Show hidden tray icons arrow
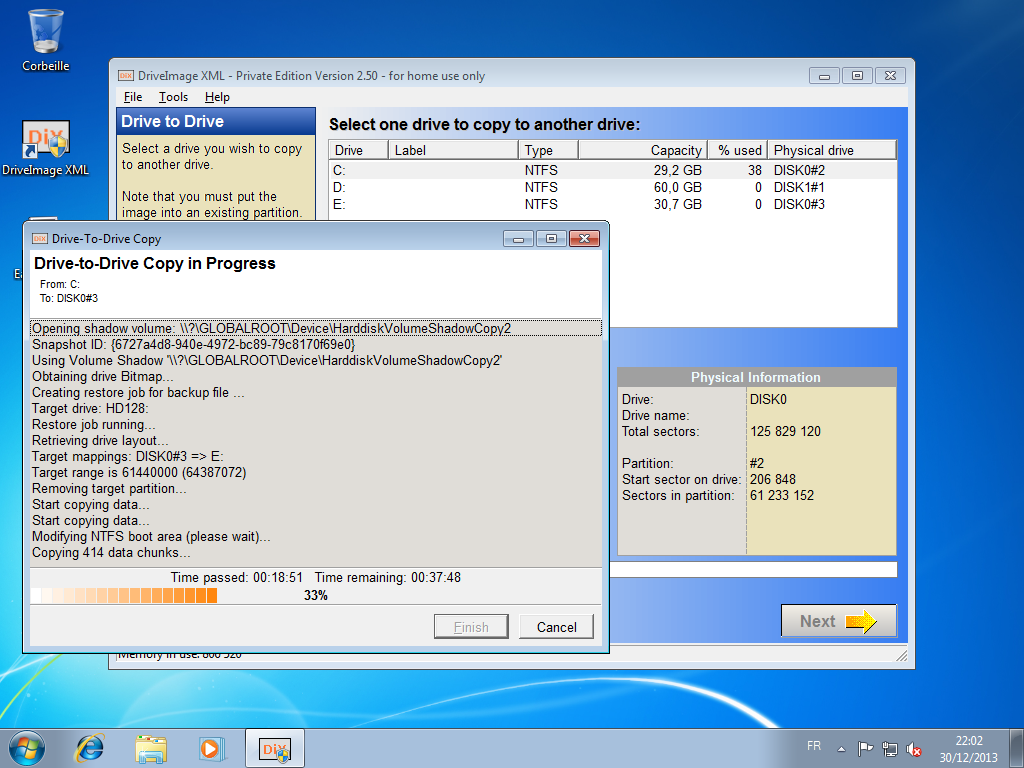Image resolution: width=1024 pixels, height=768 pixels. (841, 749)
